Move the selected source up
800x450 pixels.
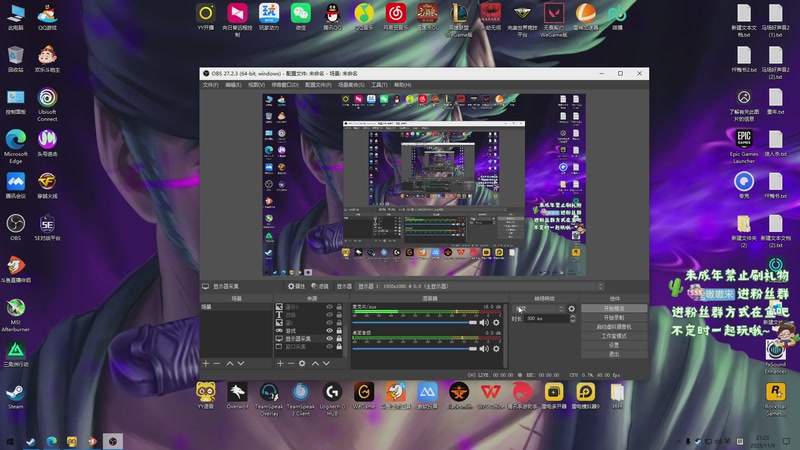pyautogui.click(x=315, y=363)
